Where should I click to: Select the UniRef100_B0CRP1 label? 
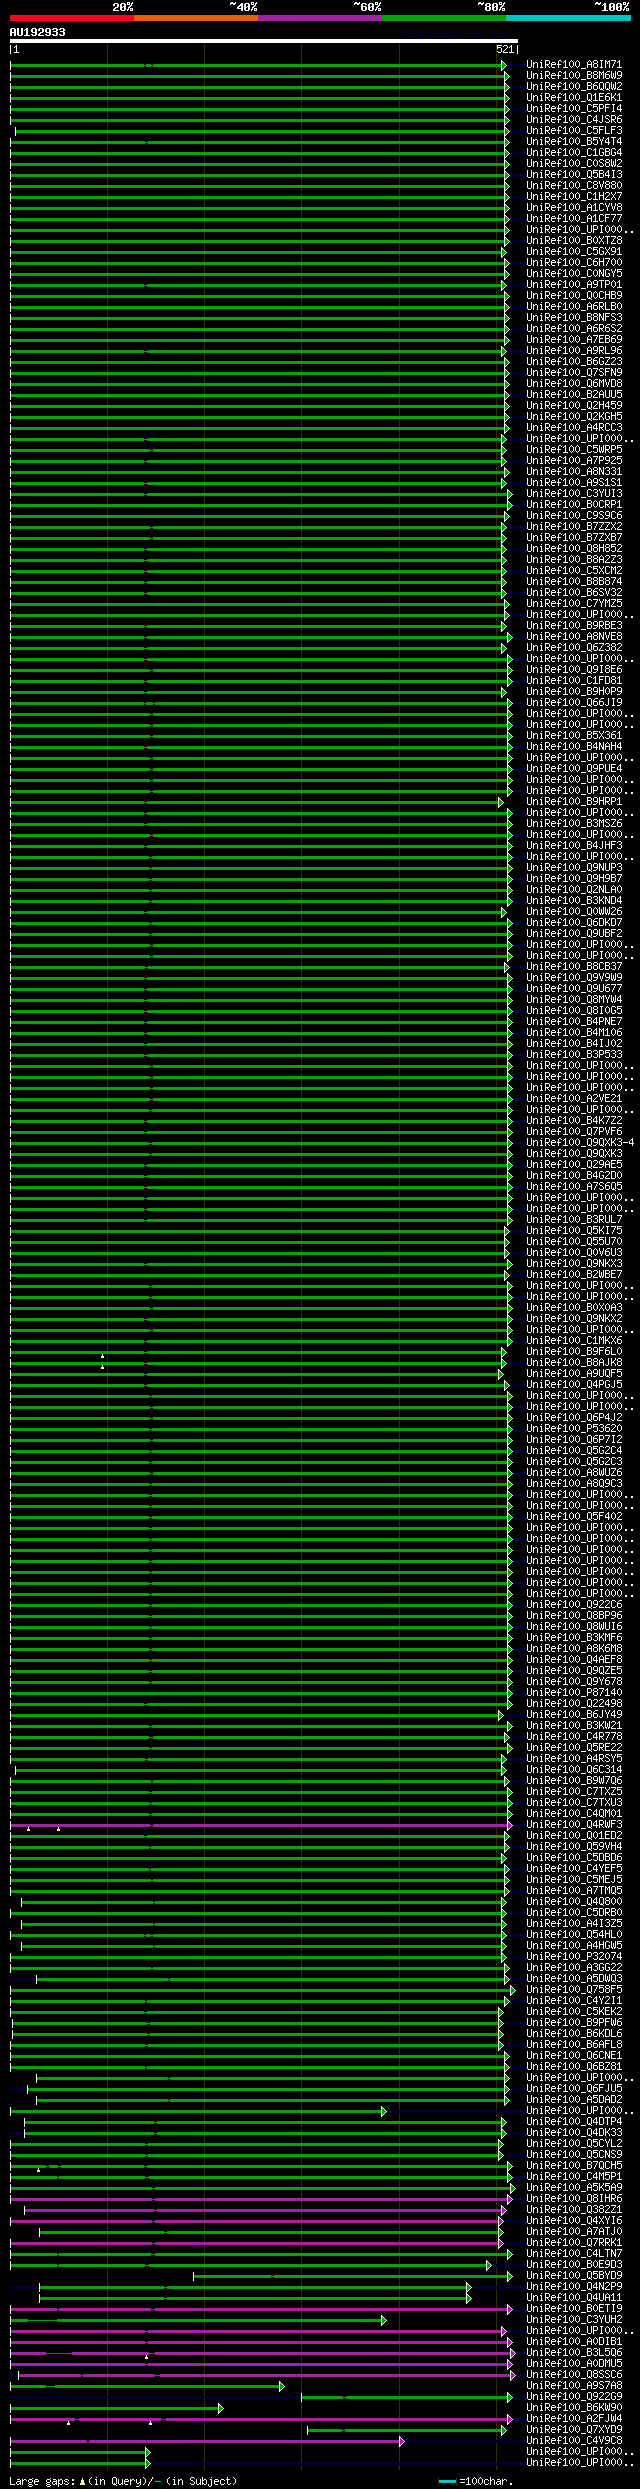574,505
